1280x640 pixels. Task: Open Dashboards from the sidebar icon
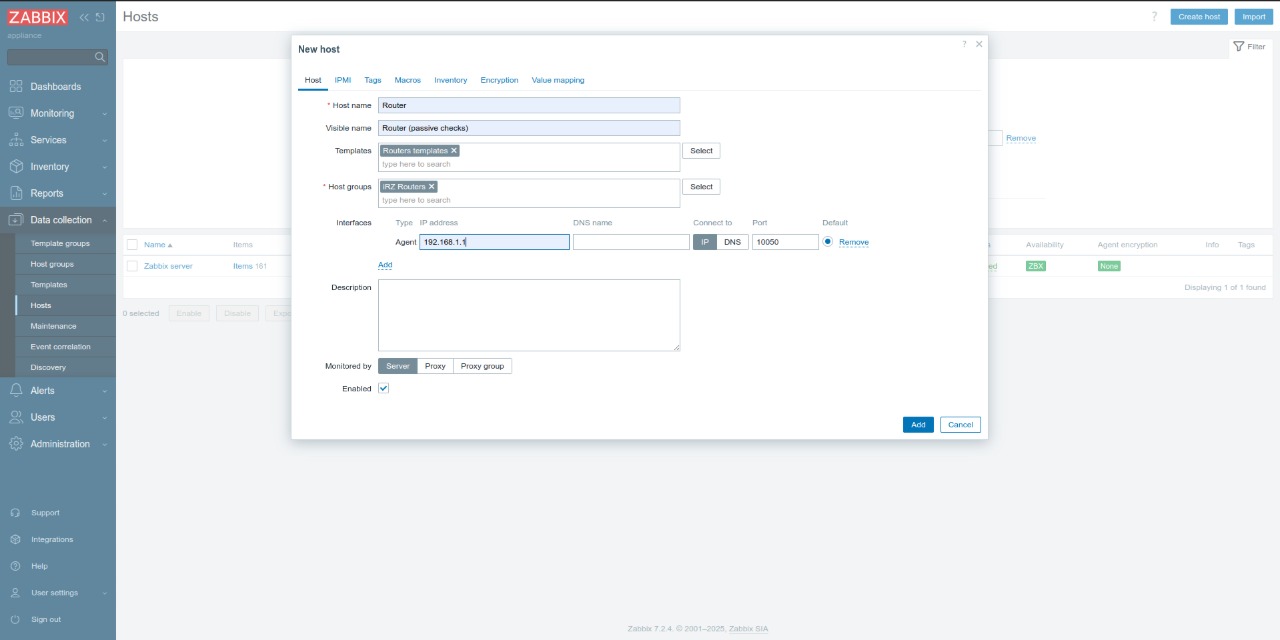(14, 86)
